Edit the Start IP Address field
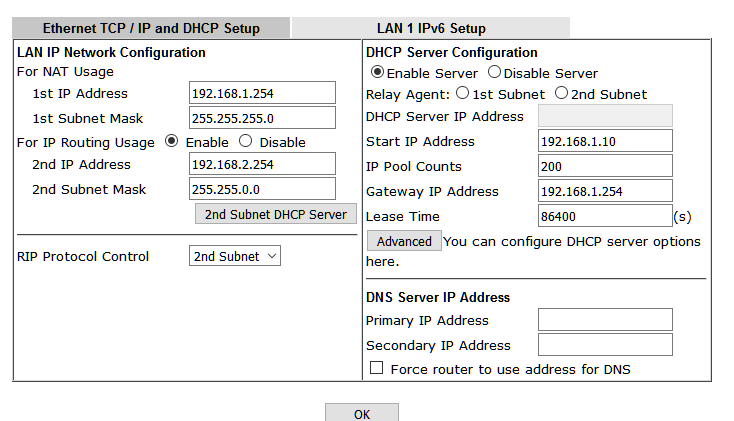Image resolution: width=734 pixels, height=421 pixels. 605,141
